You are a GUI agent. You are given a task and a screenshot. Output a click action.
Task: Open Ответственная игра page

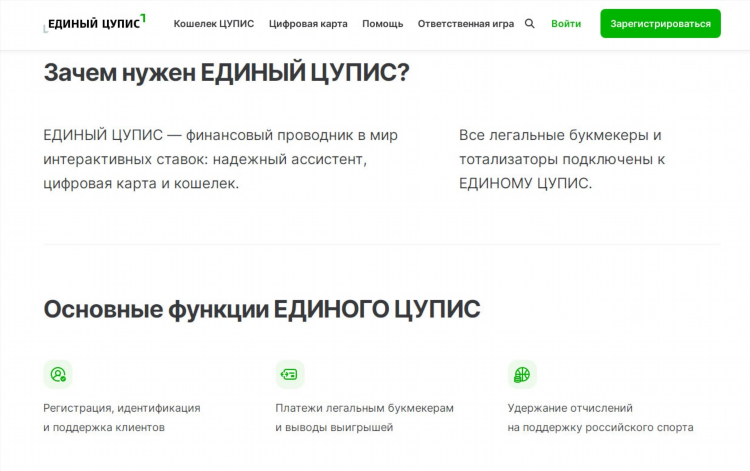[466, 23]
